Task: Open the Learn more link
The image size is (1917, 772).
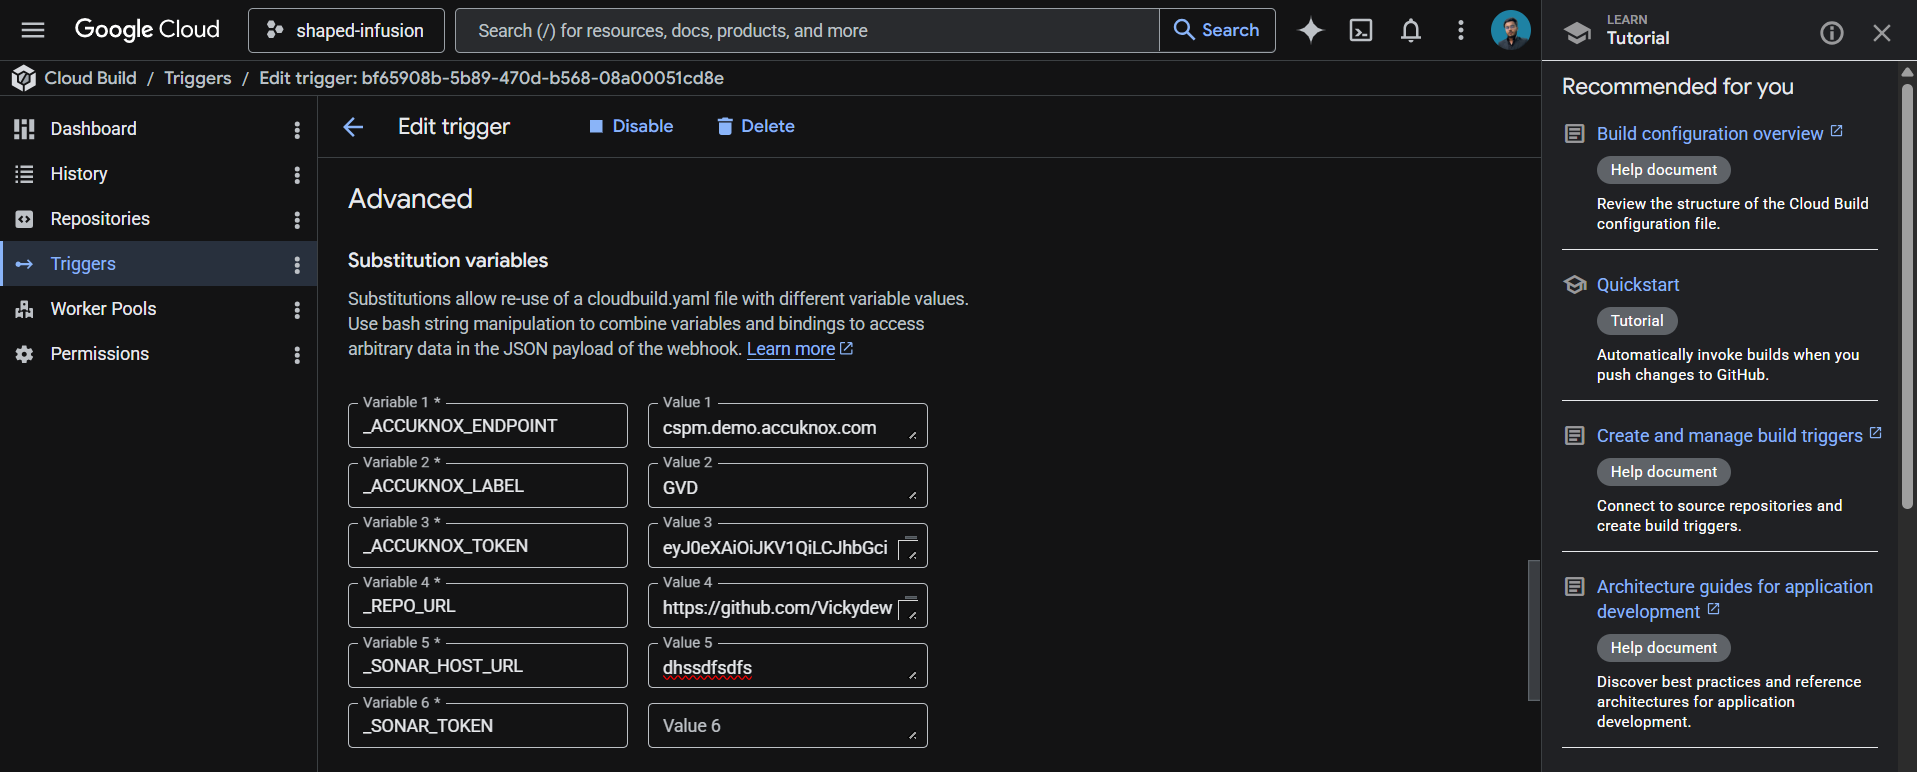Action: tap(800, 349)
